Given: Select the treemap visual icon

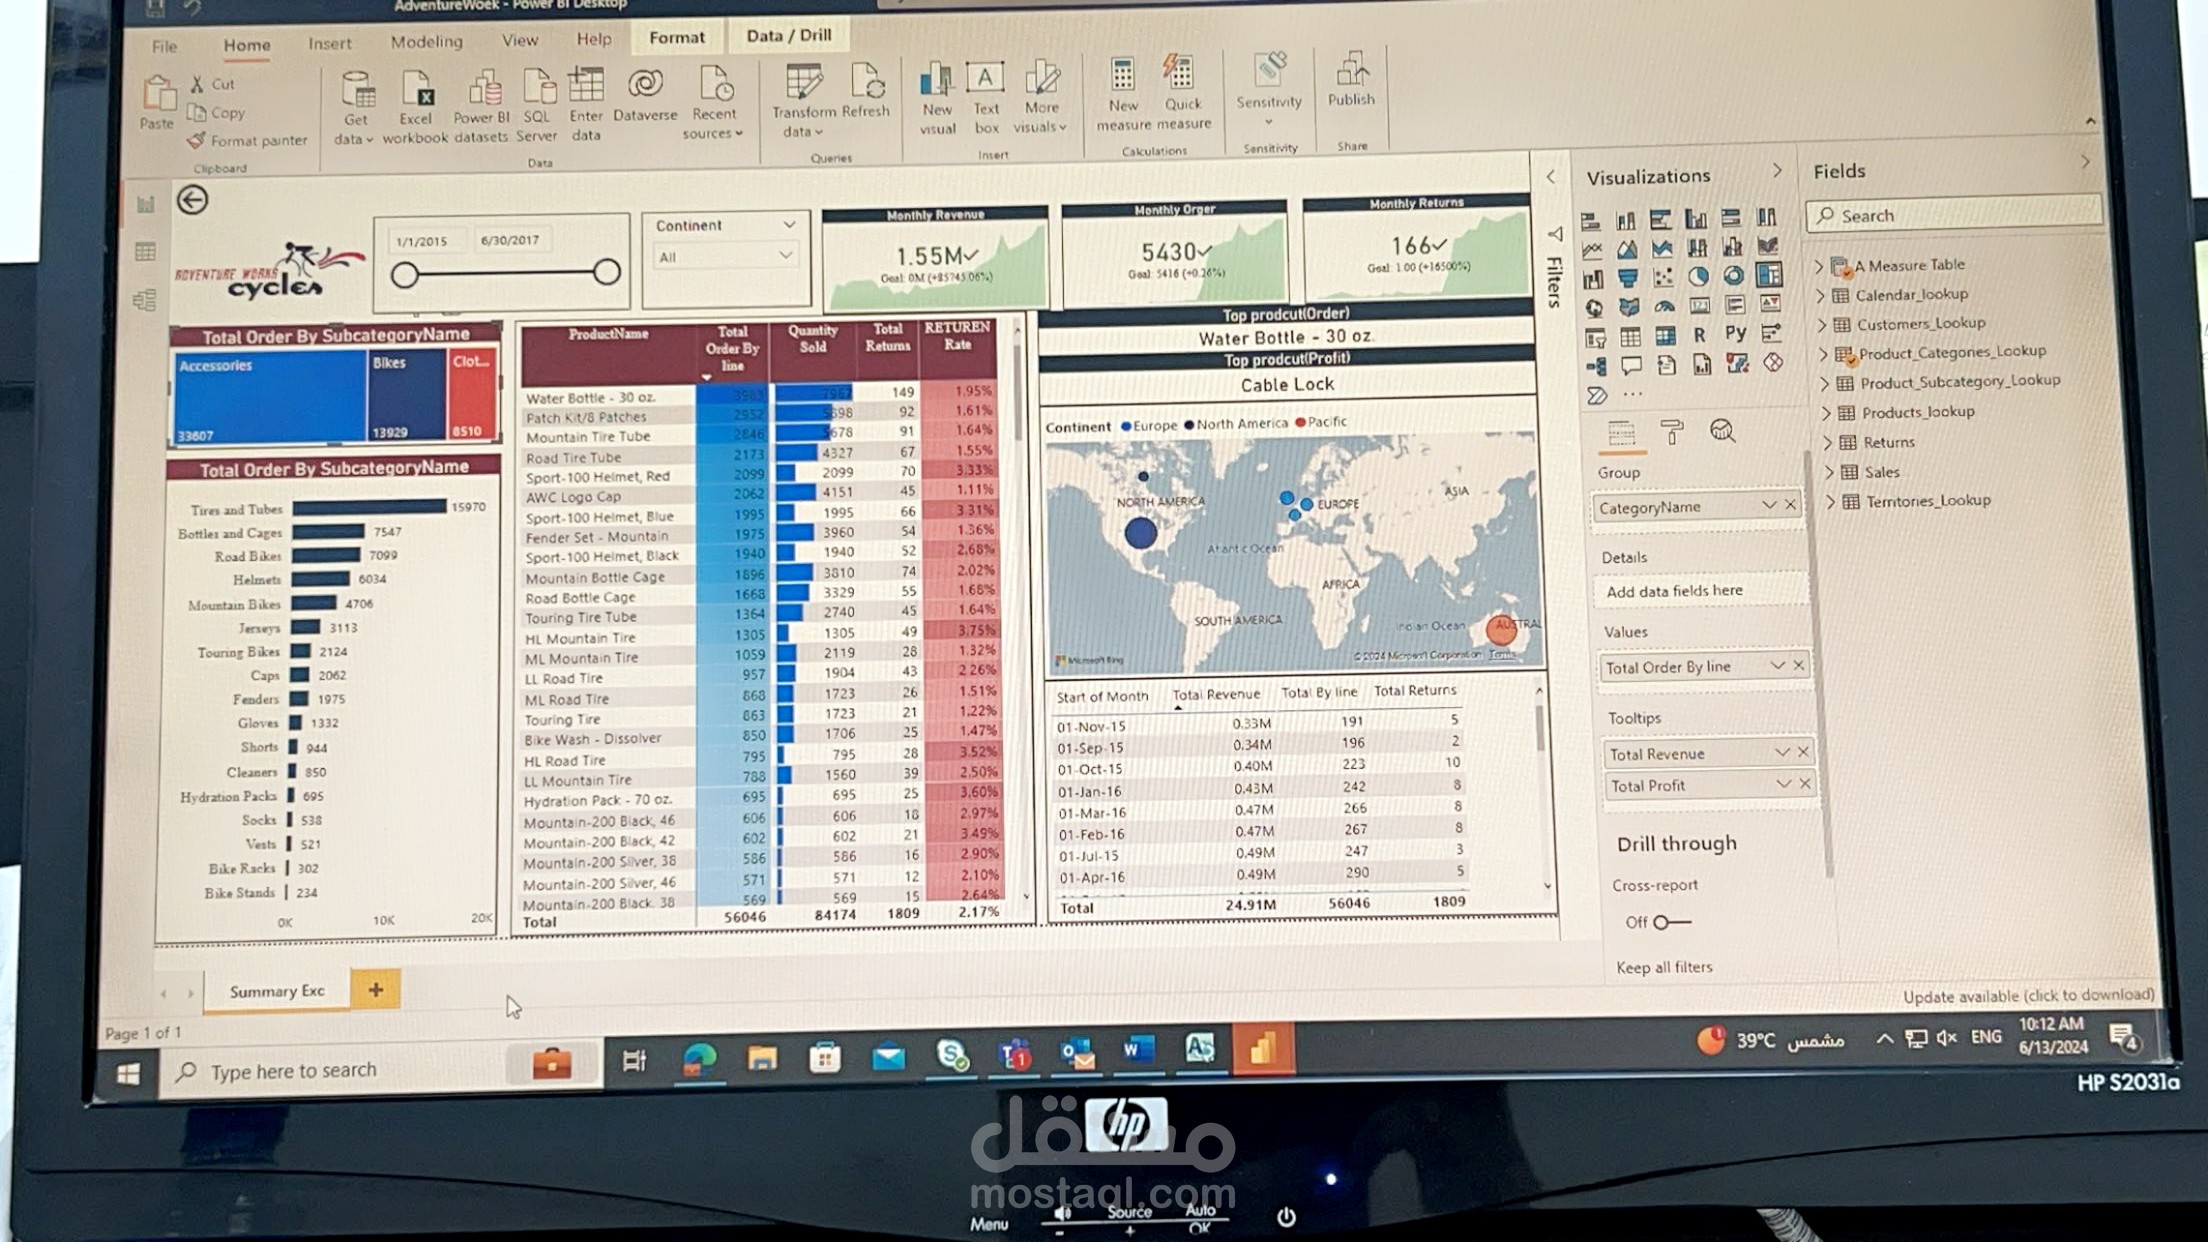Looking at the screenshot, I should 1769,274.
